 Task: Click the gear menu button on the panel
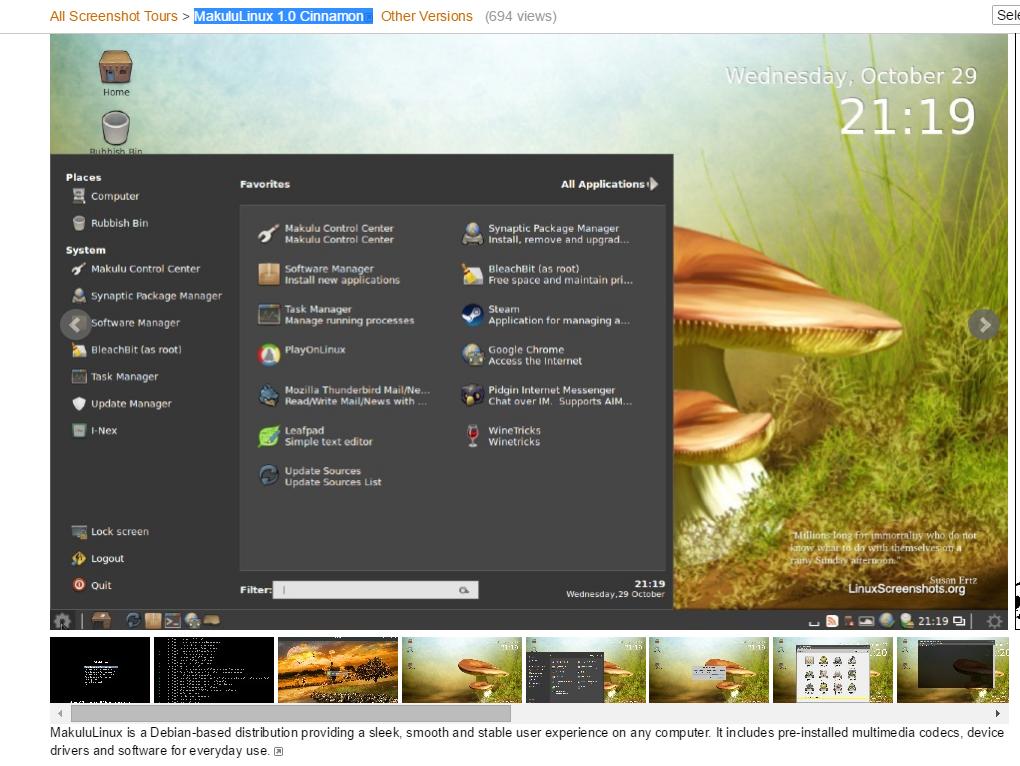pos(62,620)
